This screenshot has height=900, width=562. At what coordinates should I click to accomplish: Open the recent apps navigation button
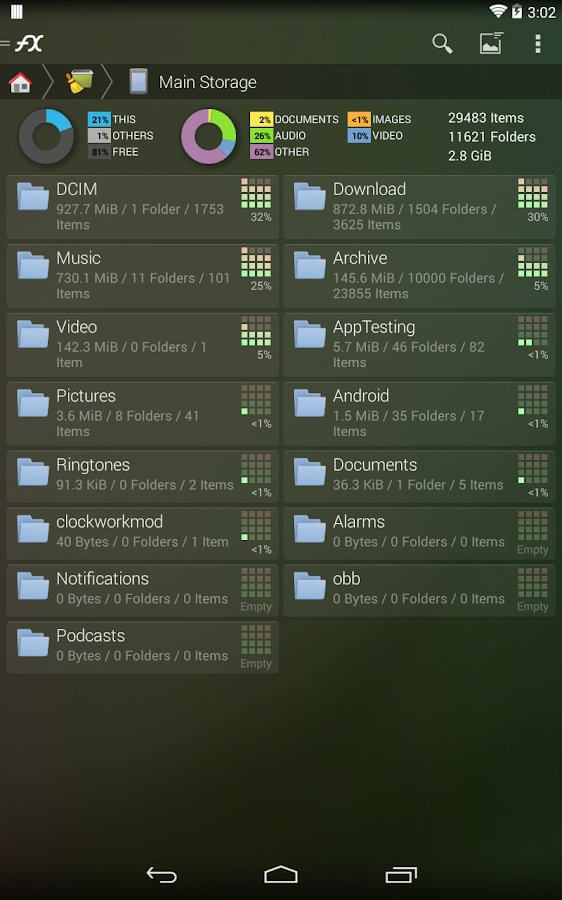pos(401,874)
